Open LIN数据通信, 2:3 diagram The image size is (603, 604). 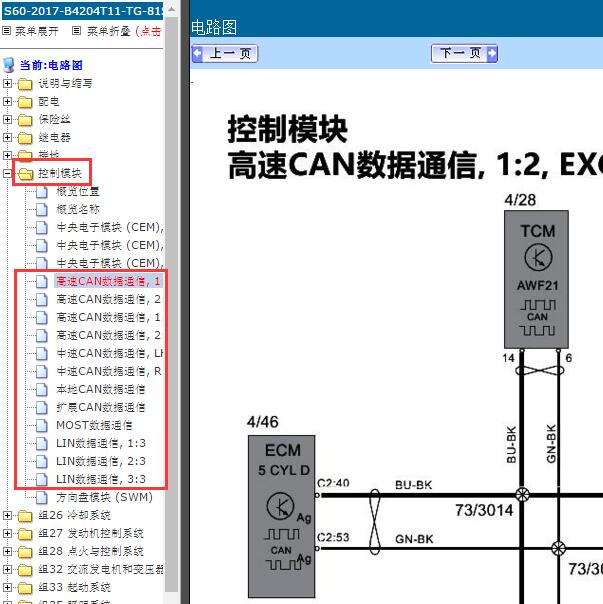pyautogui.click(x=101, y=461)
